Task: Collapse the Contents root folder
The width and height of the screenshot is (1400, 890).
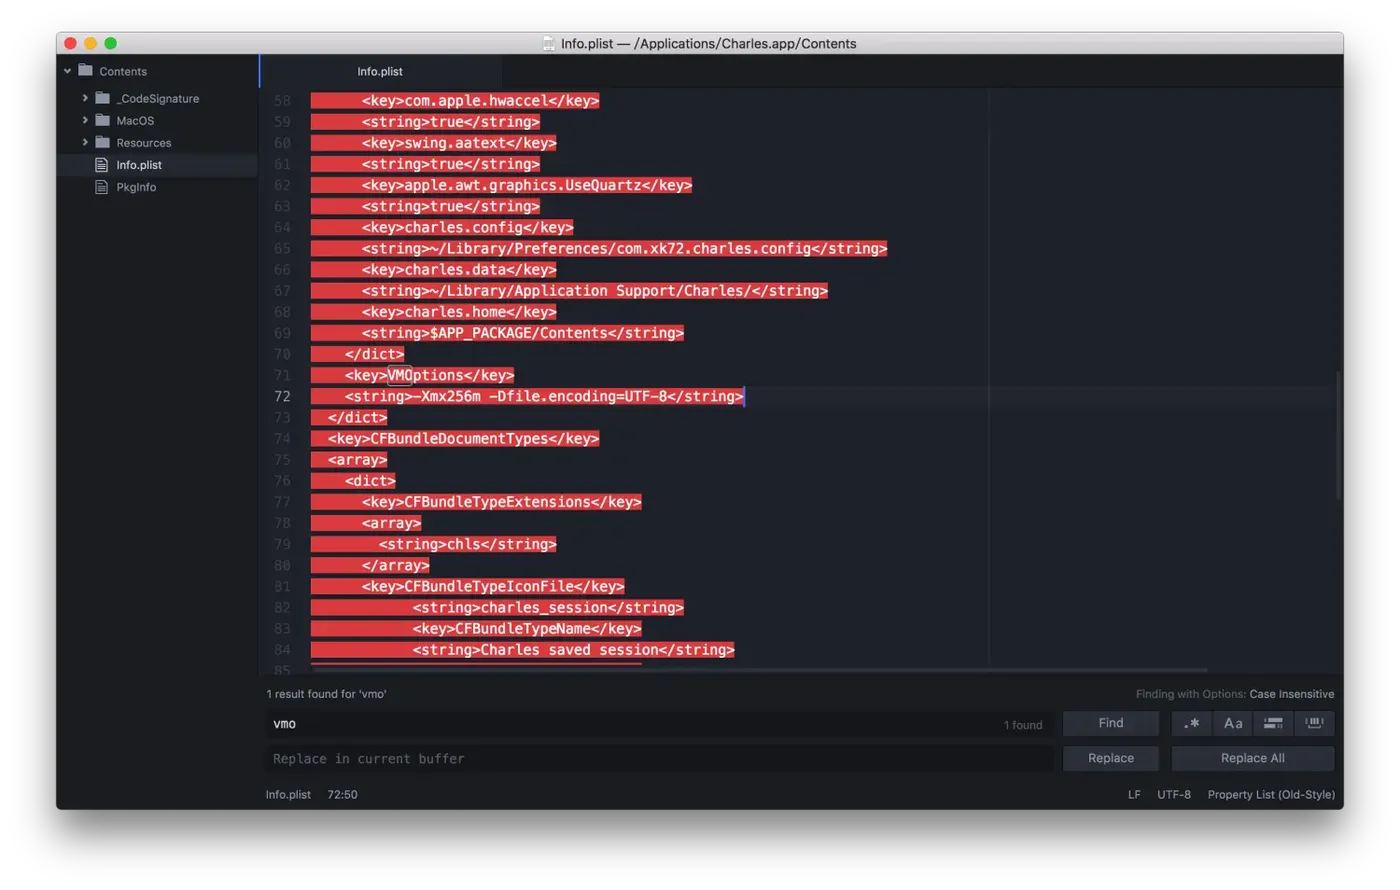Action: 68,71
